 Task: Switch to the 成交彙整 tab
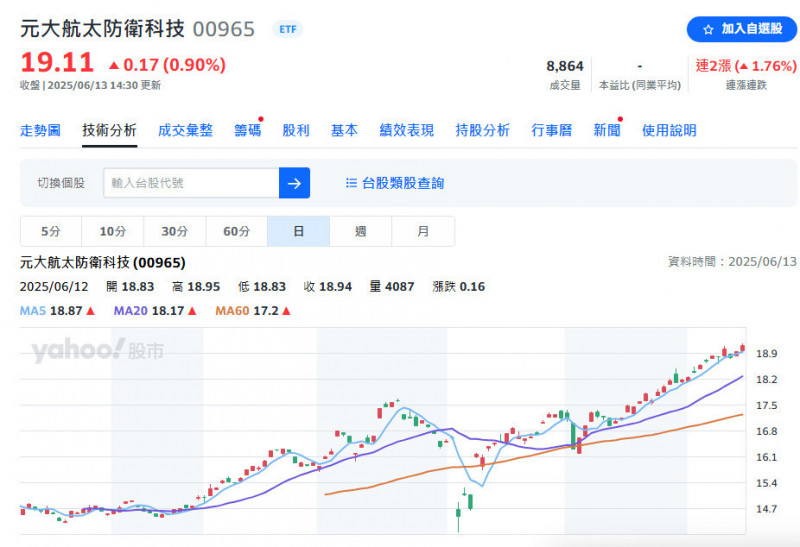pyautogui.click(x=185, y=130)
